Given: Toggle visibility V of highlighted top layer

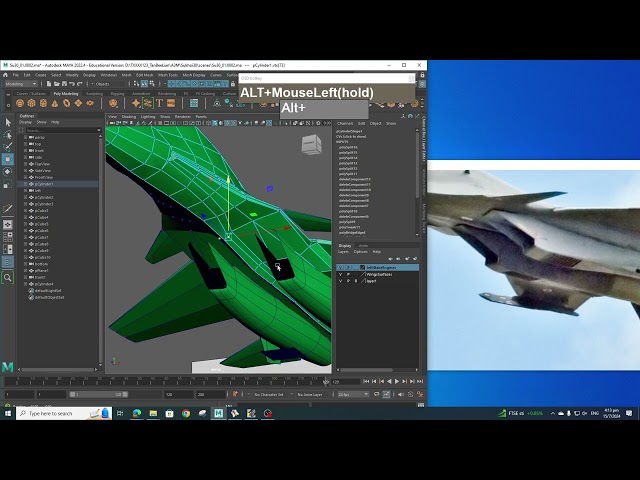Looking at the screenshot, I should point(340,267).
